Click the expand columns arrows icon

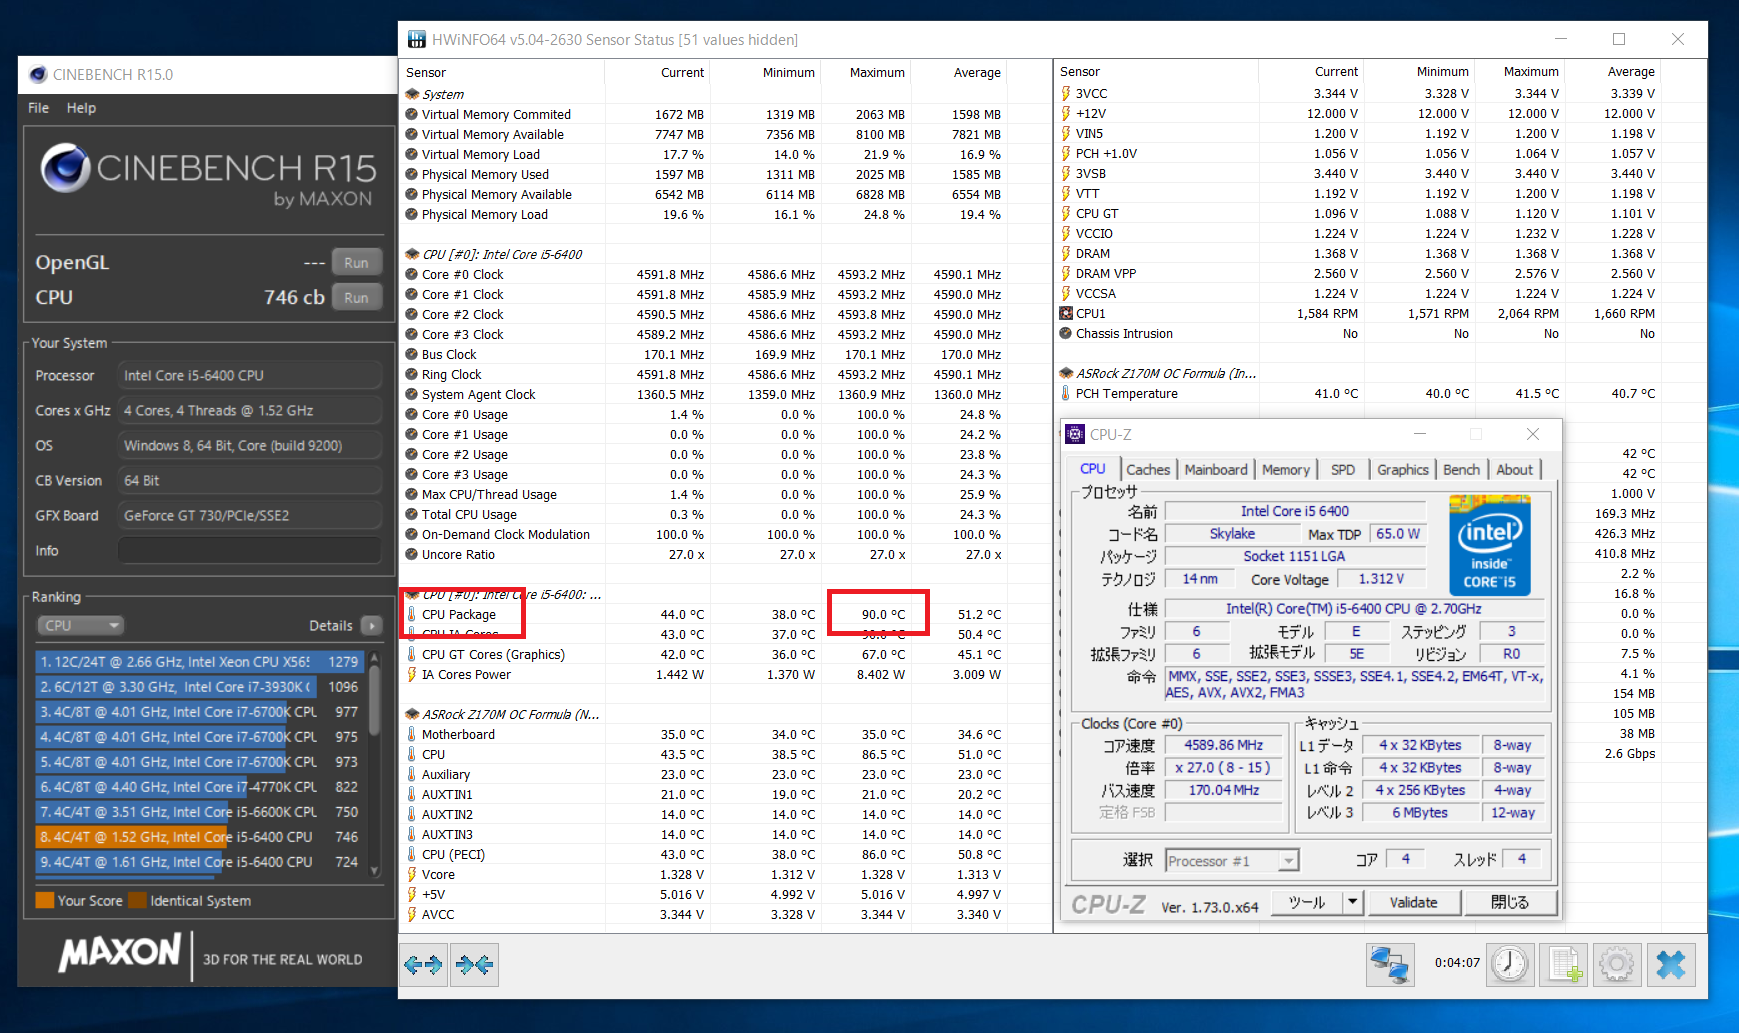pos(423,965)
